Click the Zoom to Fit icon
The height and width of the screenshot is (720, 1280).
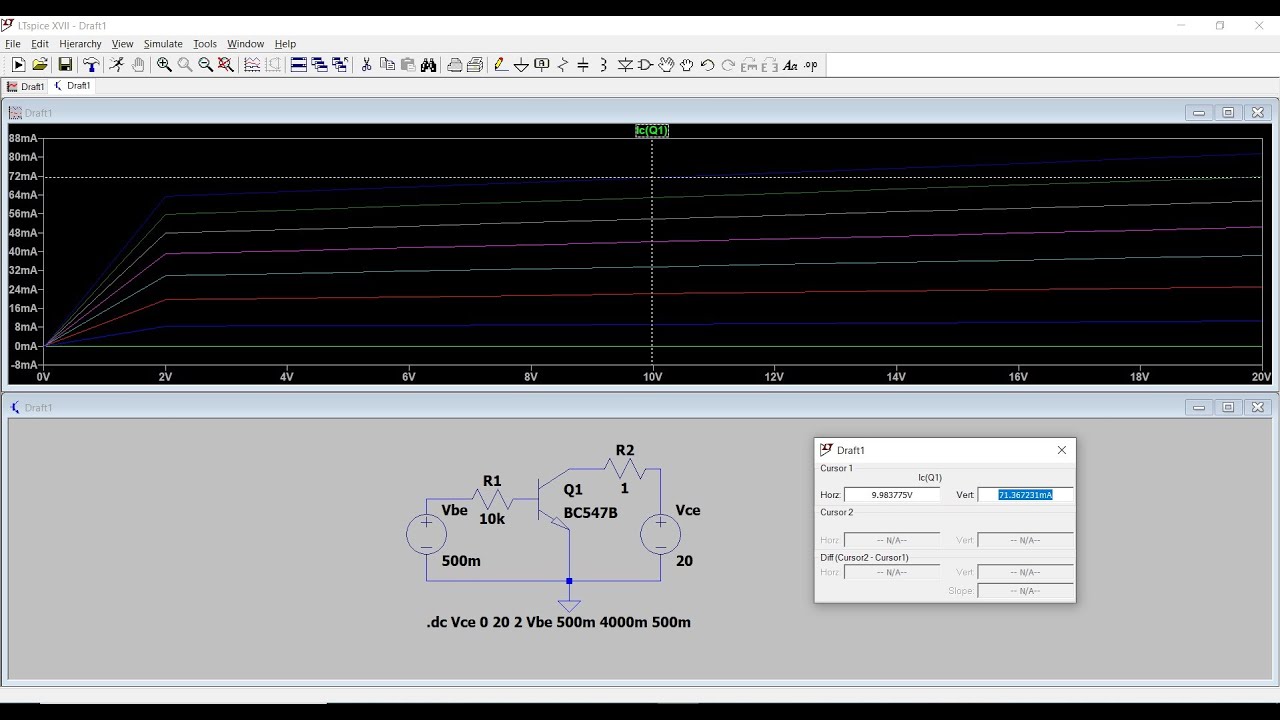pyautogui.click(x=226, y=65)
